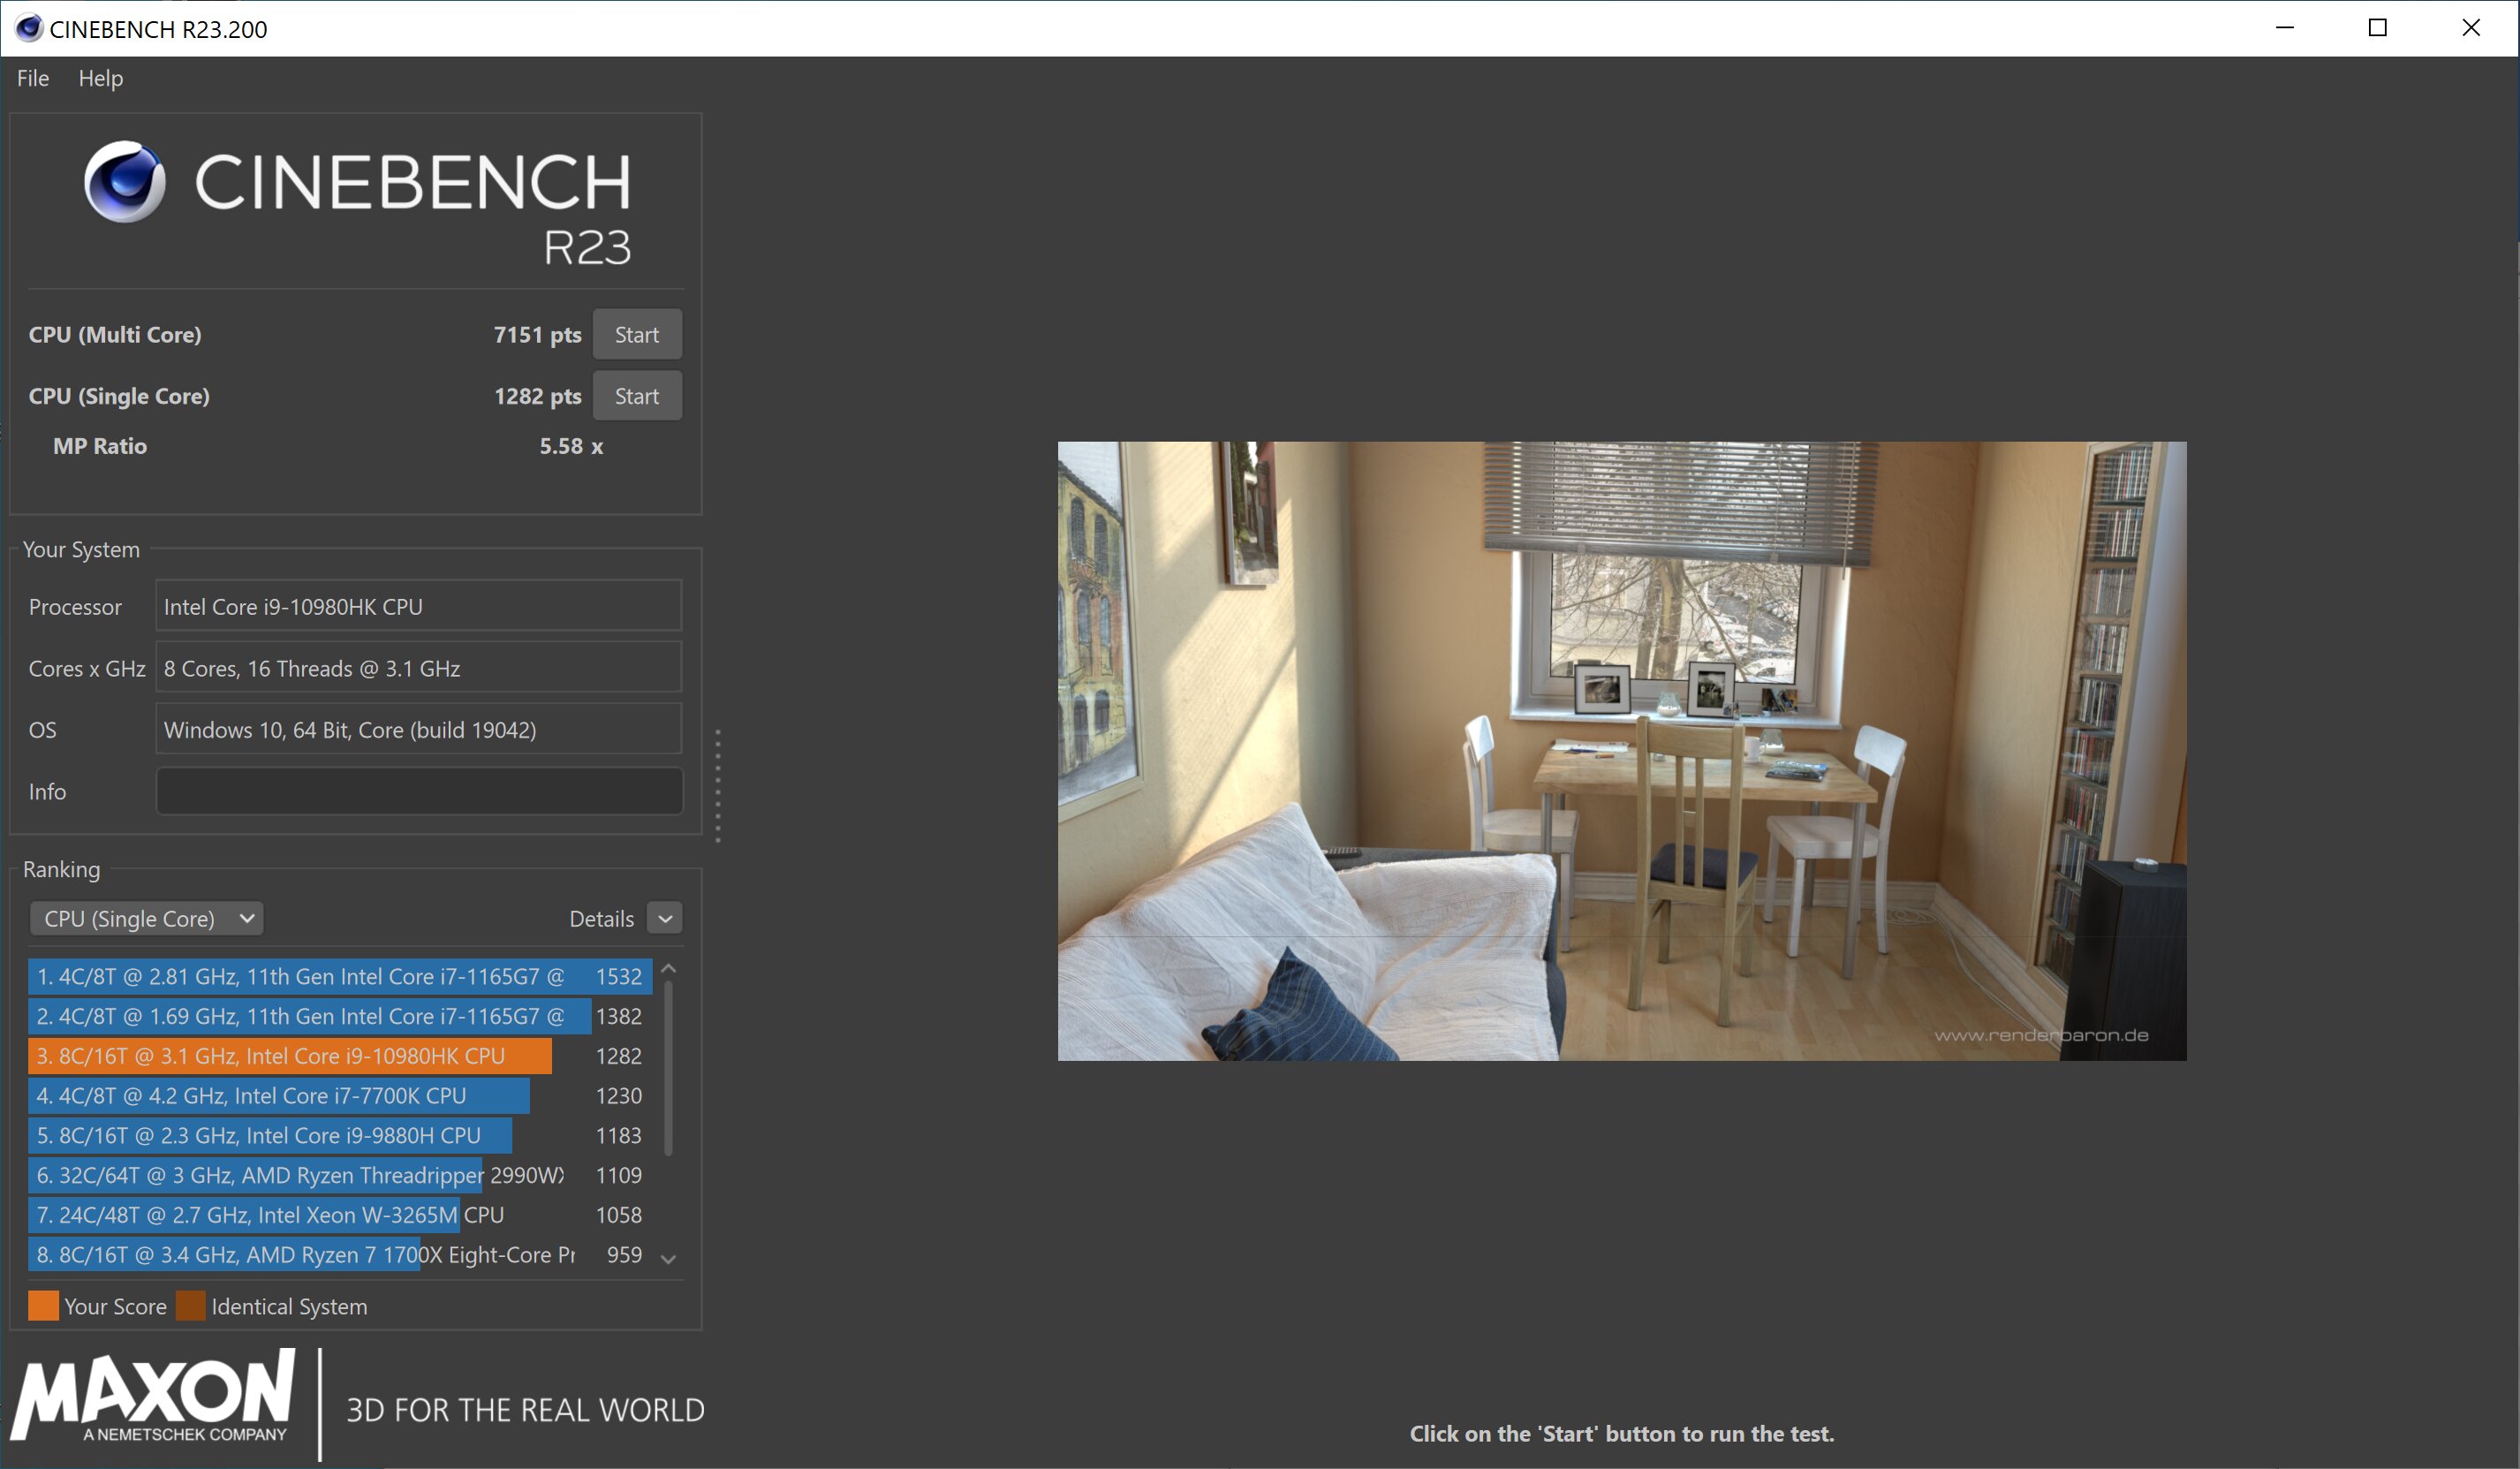Select ranking row 3 i9-10980HK
The width and height of the screenshot is (2520, 1469).
(340, 1056)
